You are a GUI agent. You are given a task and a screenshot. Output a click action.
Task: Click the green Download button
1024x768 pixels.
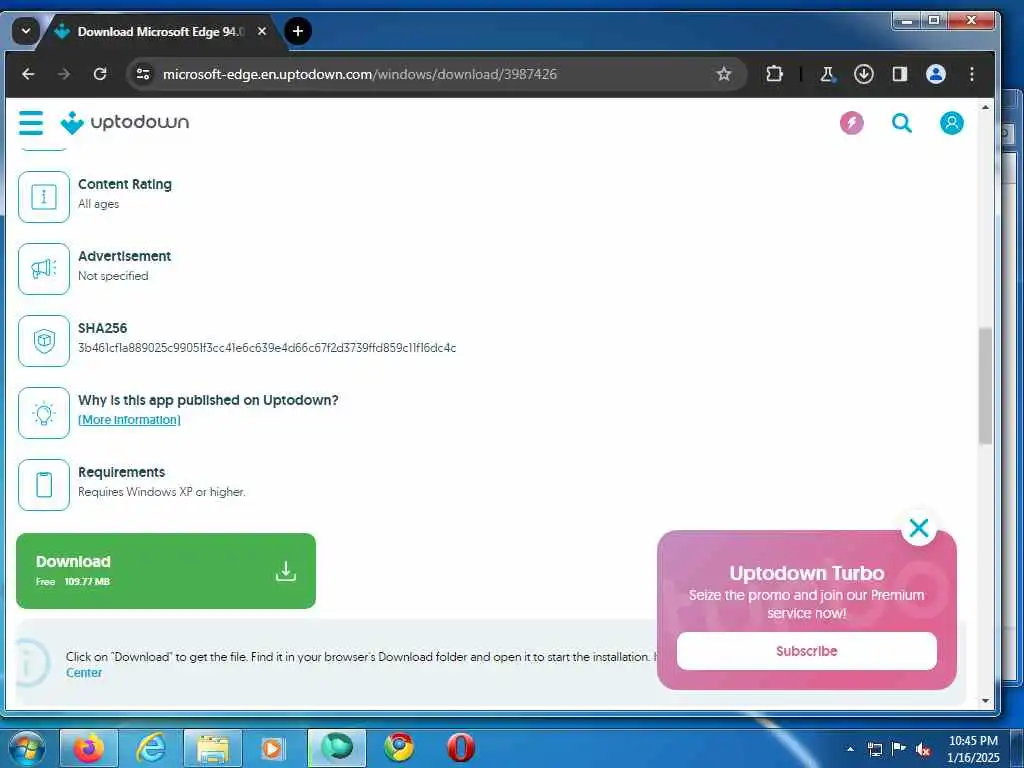click(x=166, y=571)
